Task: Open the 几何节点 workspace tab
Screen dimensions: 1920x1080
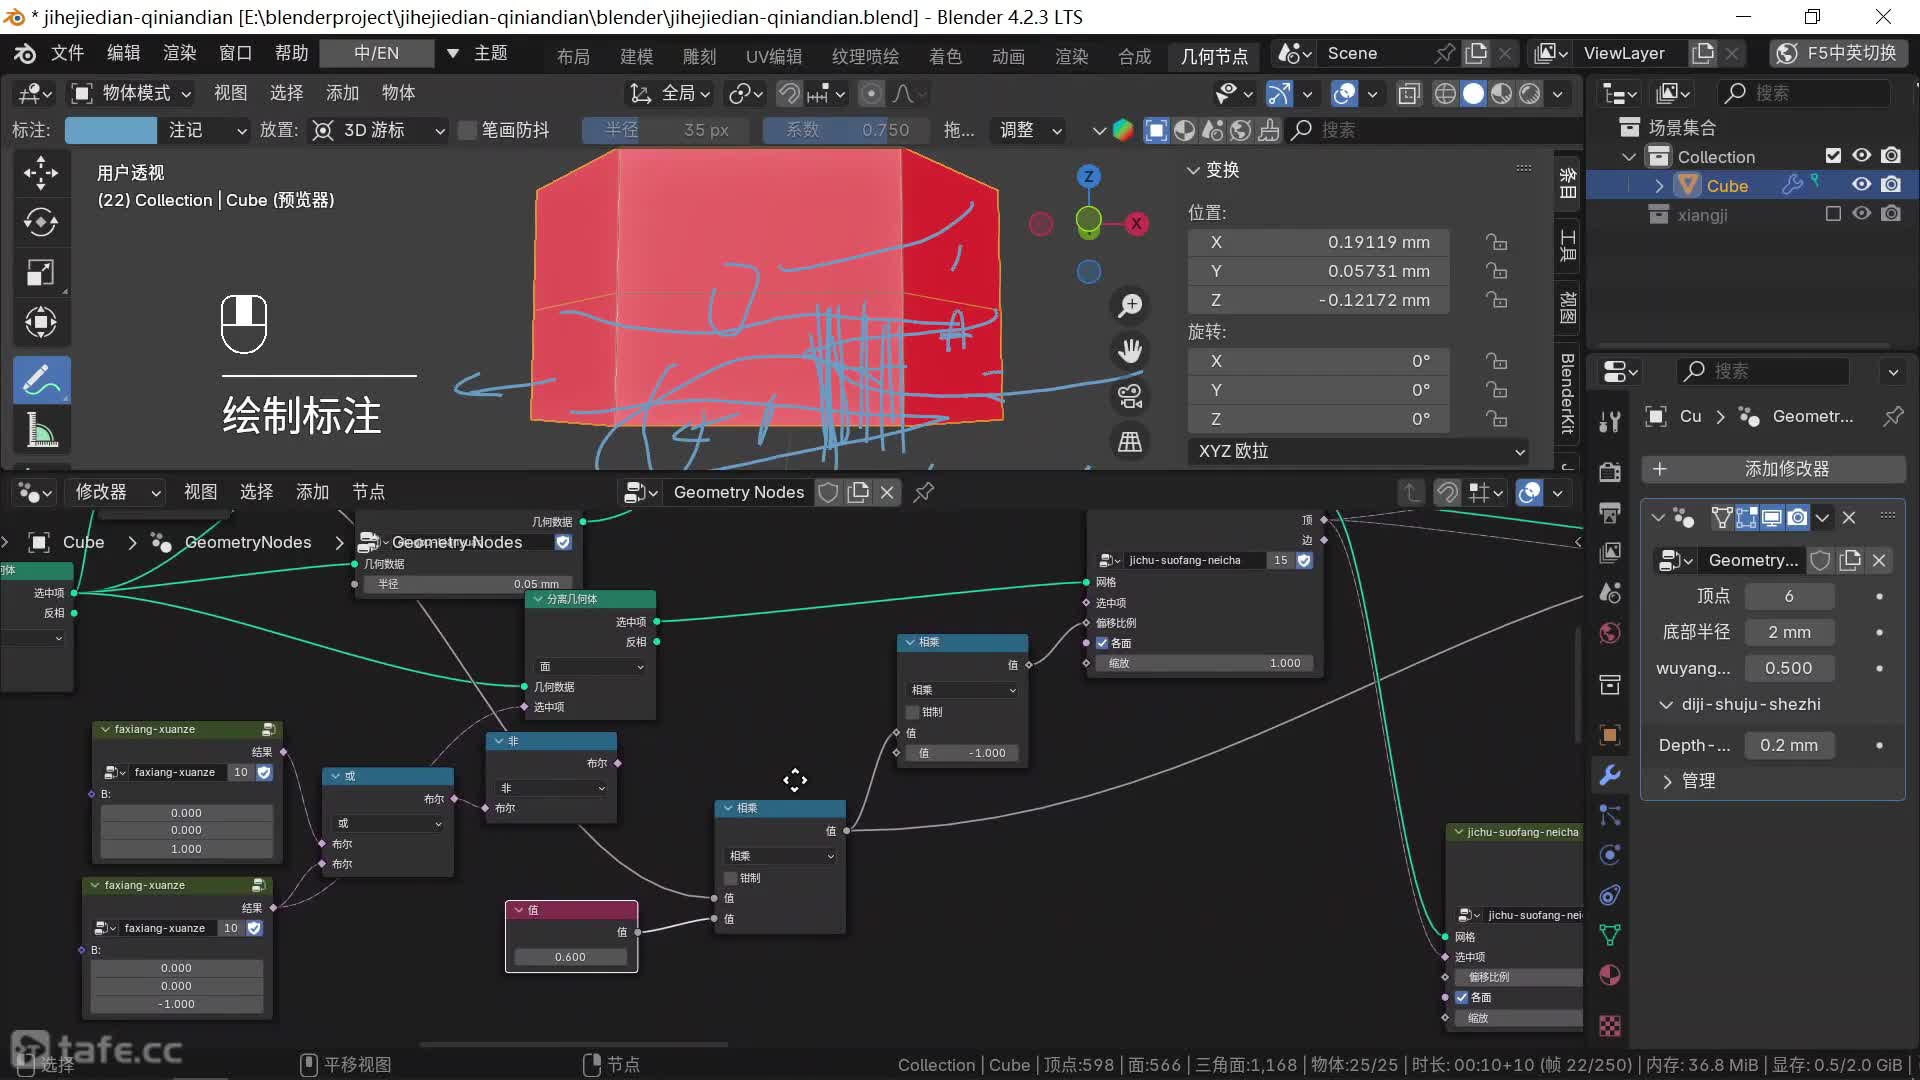Action: (x=1213, y=56)
